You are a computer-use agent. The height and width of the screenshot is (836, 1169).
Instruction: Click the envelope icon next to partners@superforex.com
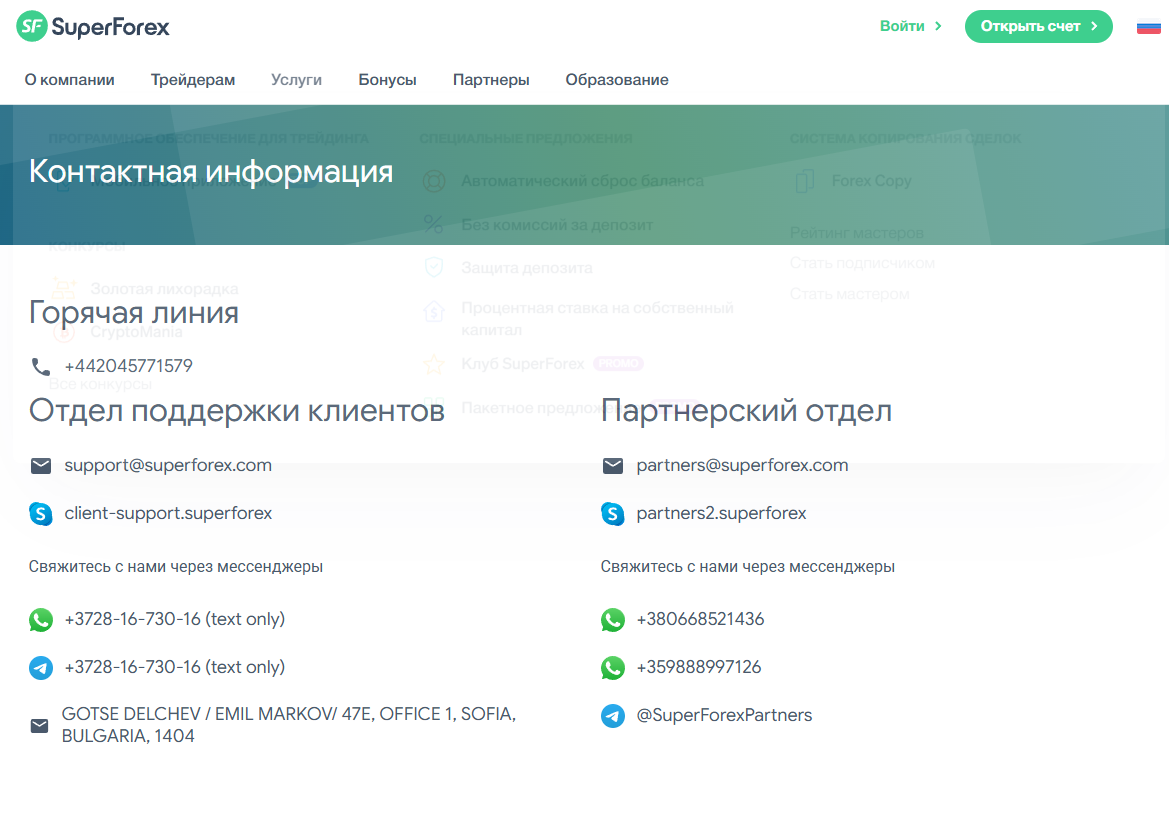tap(613, 465)
